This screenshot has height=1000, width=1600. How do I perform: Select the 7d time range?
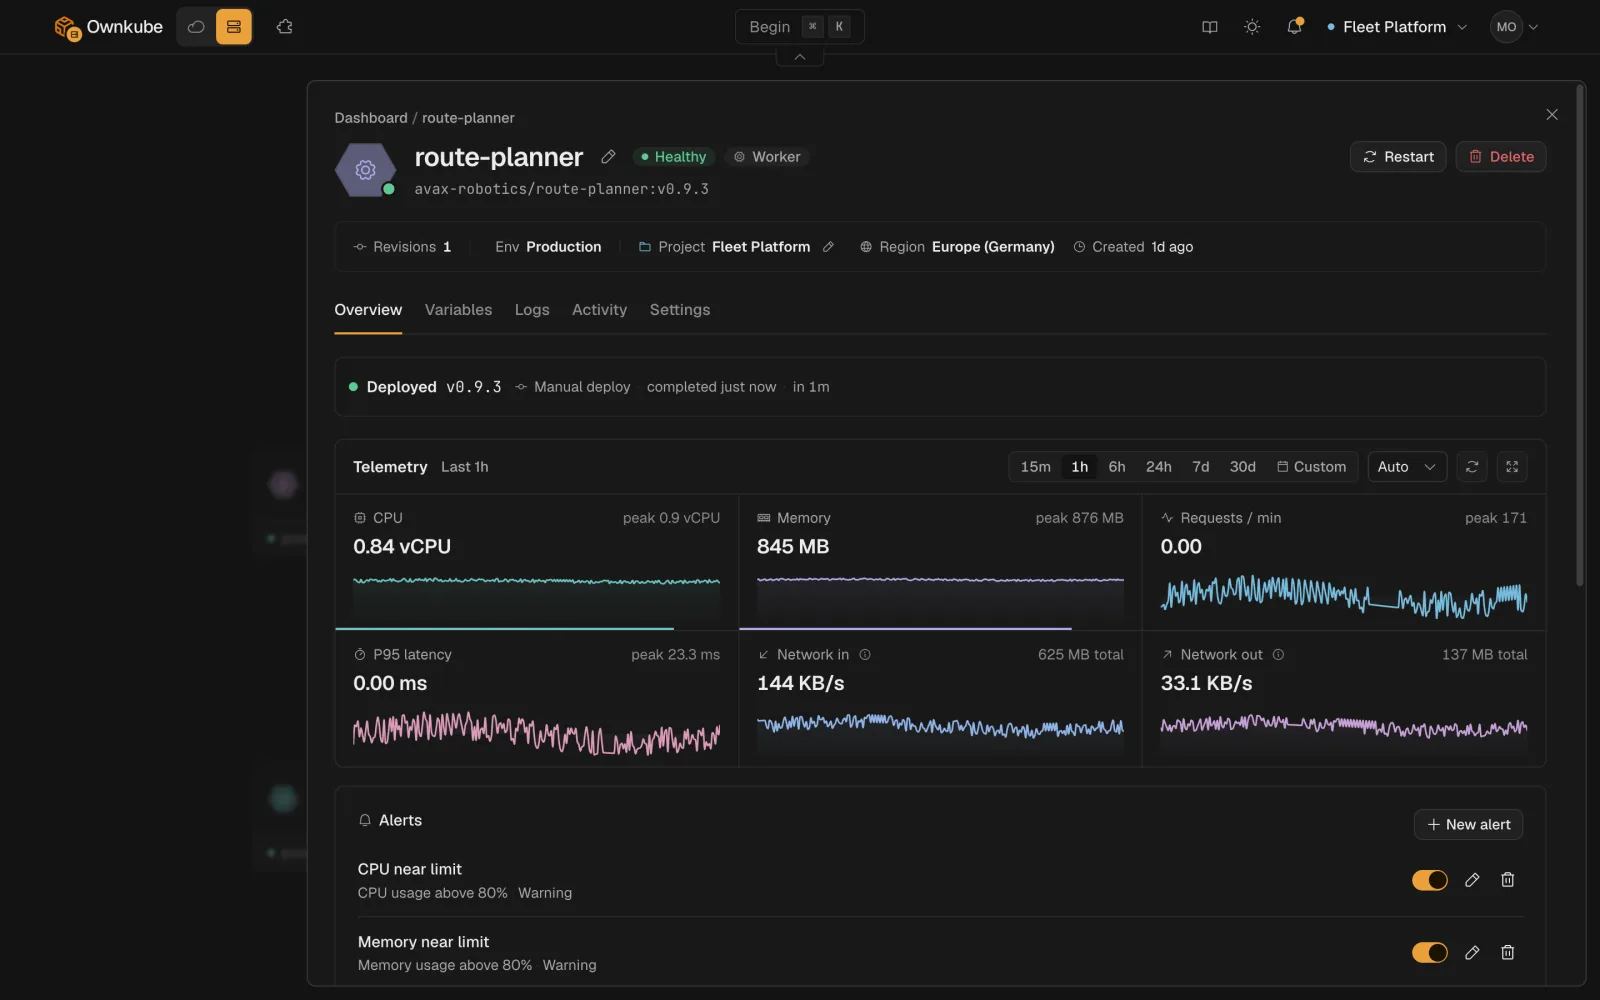click(1201, 467)
